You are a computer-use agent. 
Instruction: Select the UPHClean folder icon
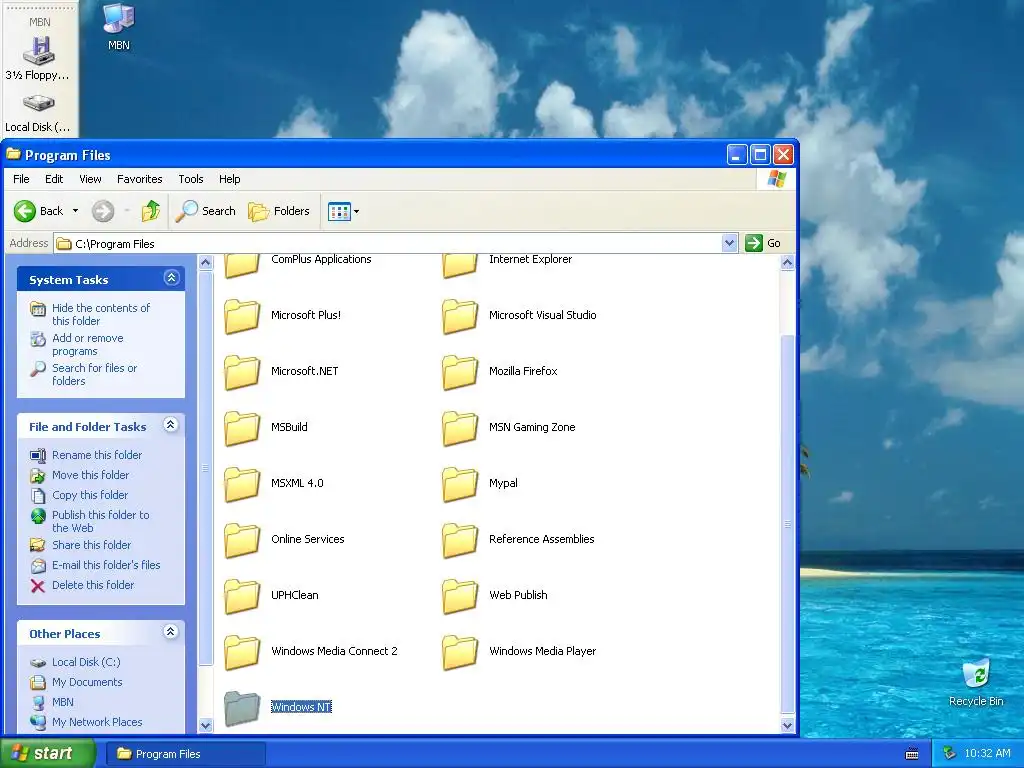pos(242,597)
